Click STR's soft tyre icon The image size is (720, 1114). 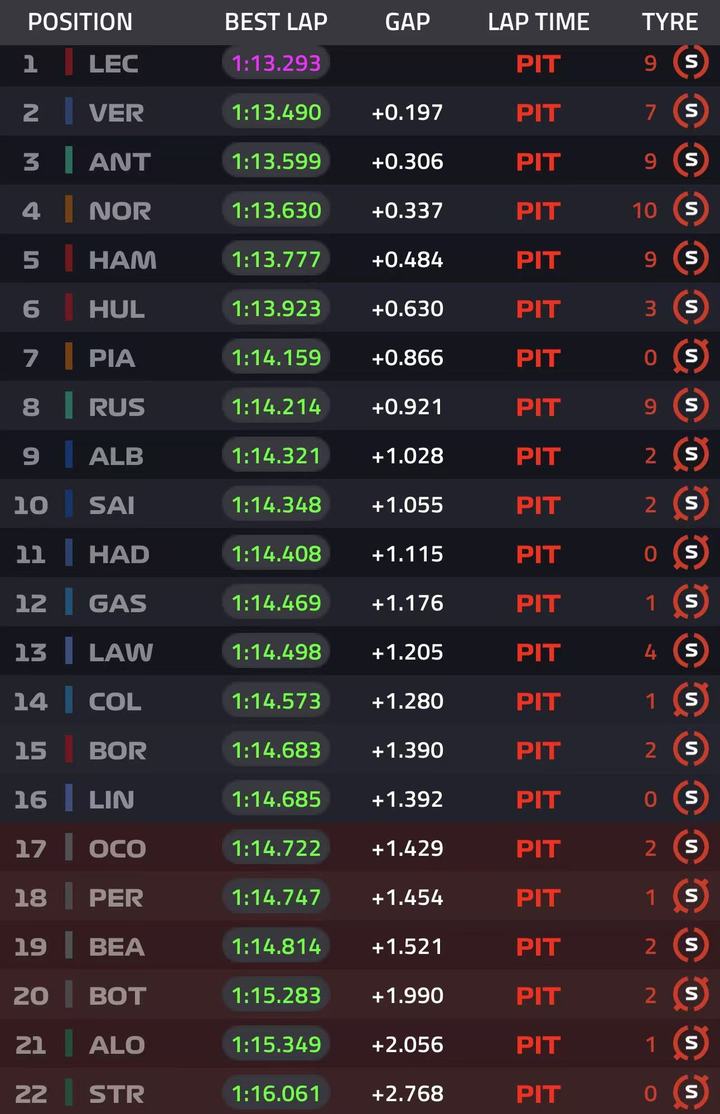[x=691, y=1093]
